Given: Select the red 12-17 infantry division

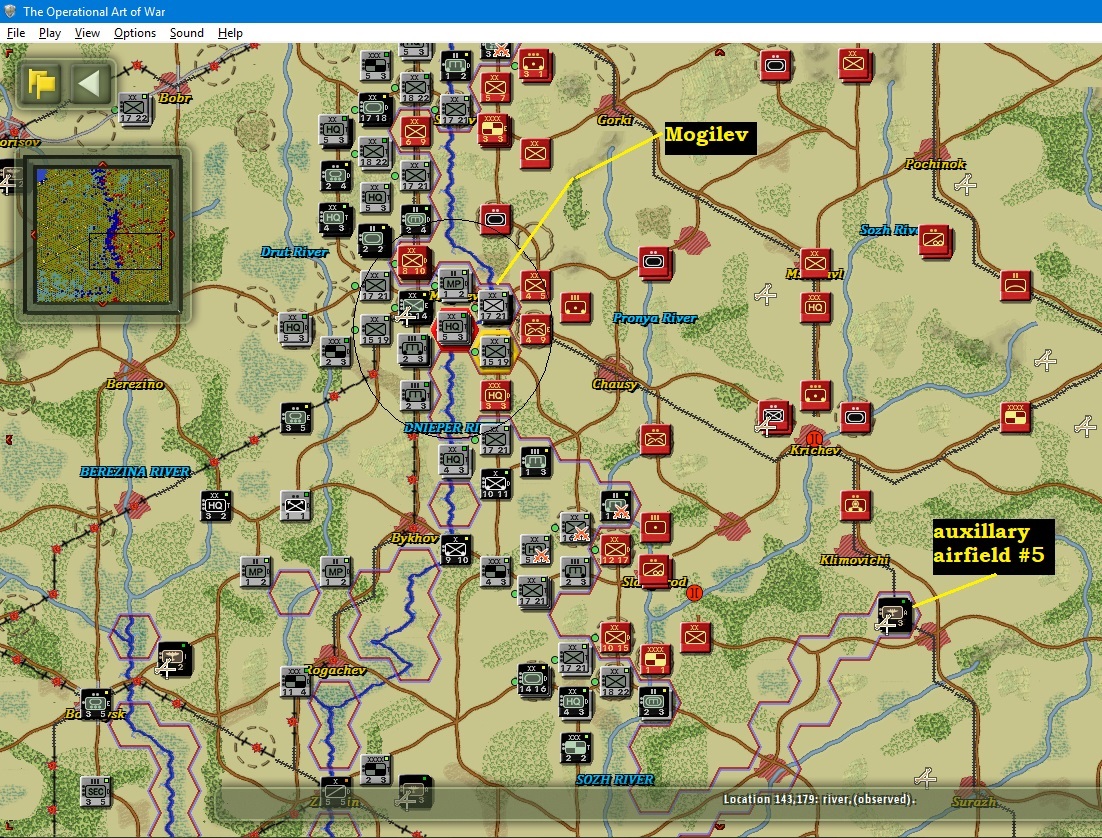Looking at the screenshot, I should click(x=616, y=549).
